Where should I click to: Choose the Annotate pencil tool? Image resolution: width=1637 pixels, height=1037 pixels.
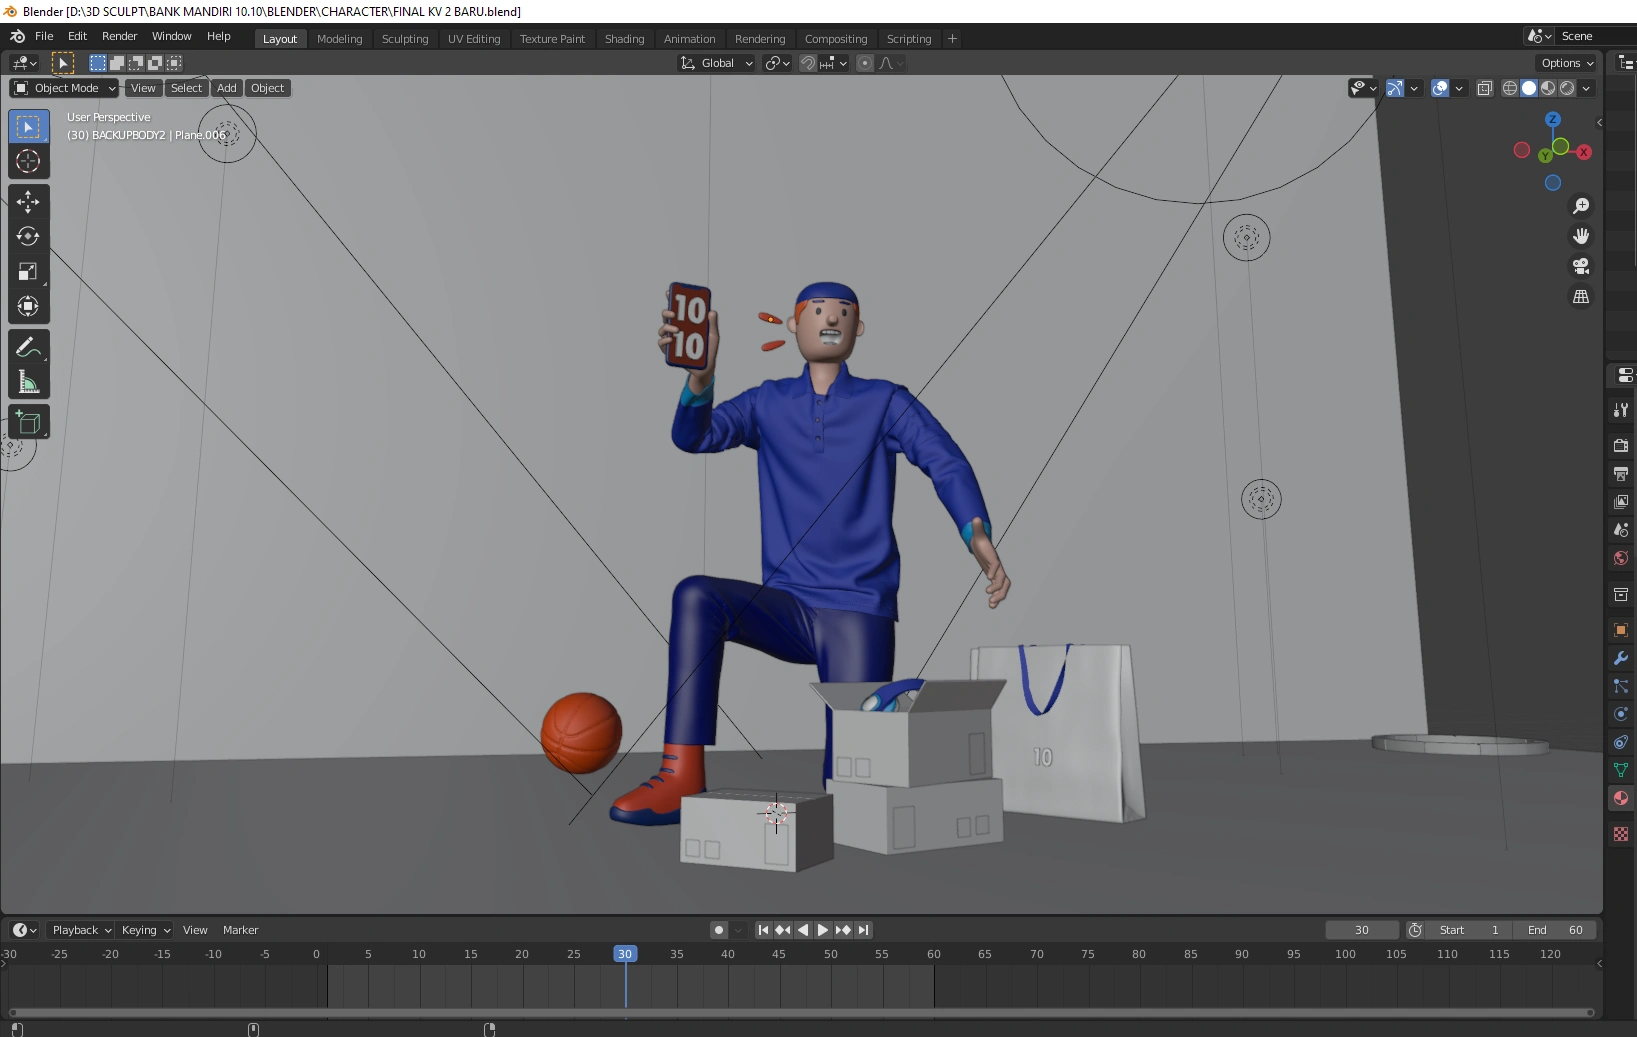coord(28,347)
